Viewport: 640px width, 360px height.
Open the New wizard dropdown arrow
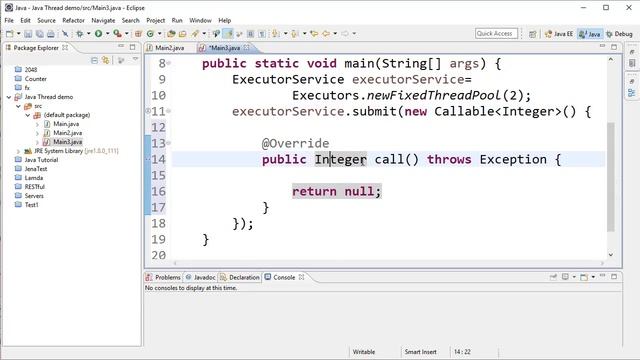tap(19, 34)
